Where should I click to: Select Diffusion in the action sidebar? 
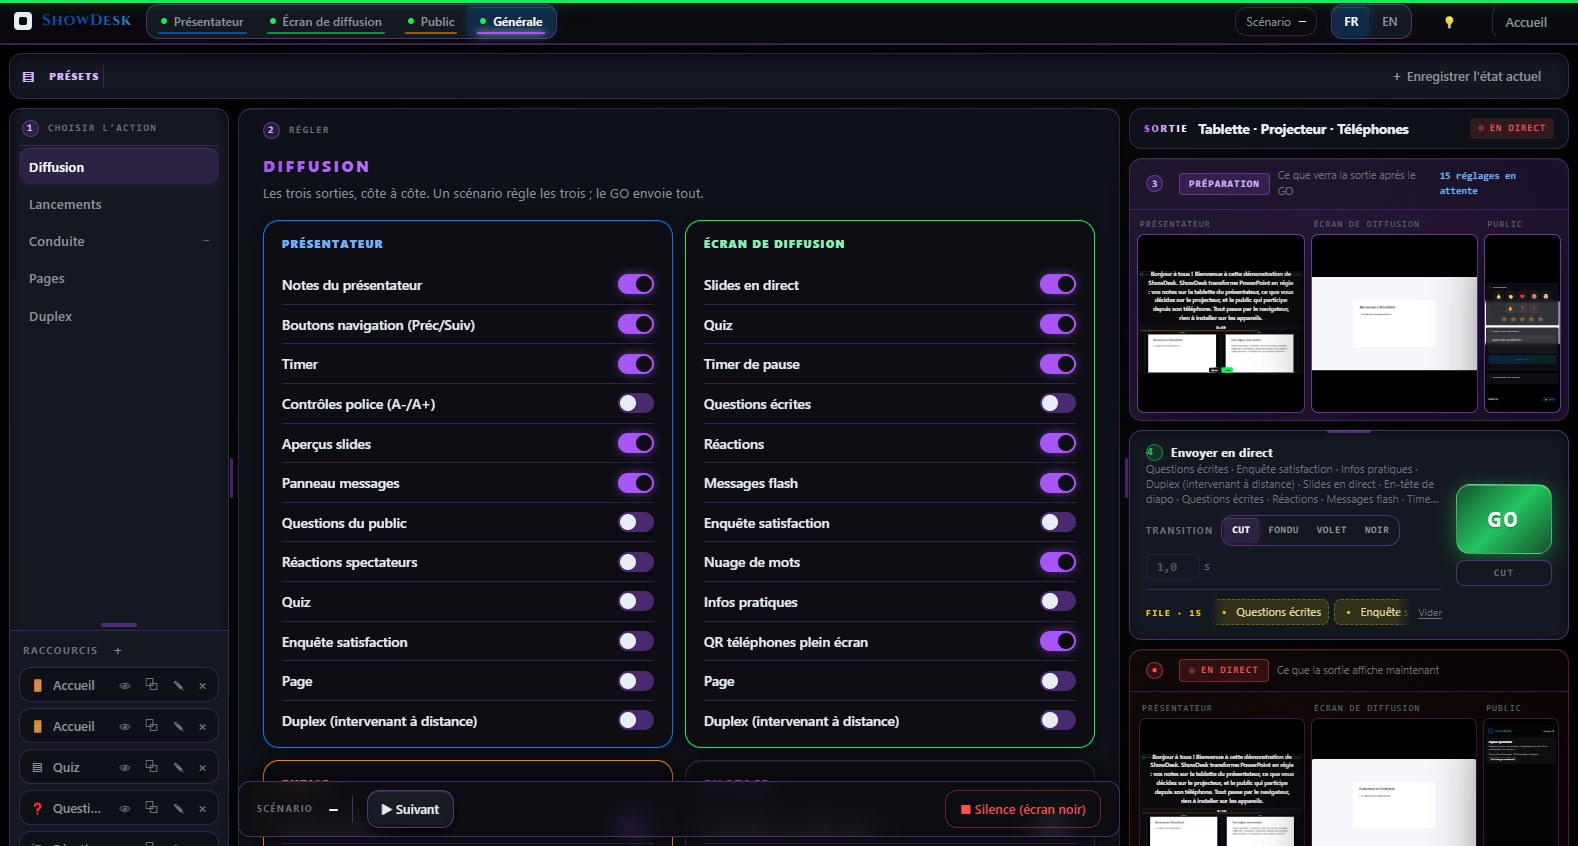118,167
